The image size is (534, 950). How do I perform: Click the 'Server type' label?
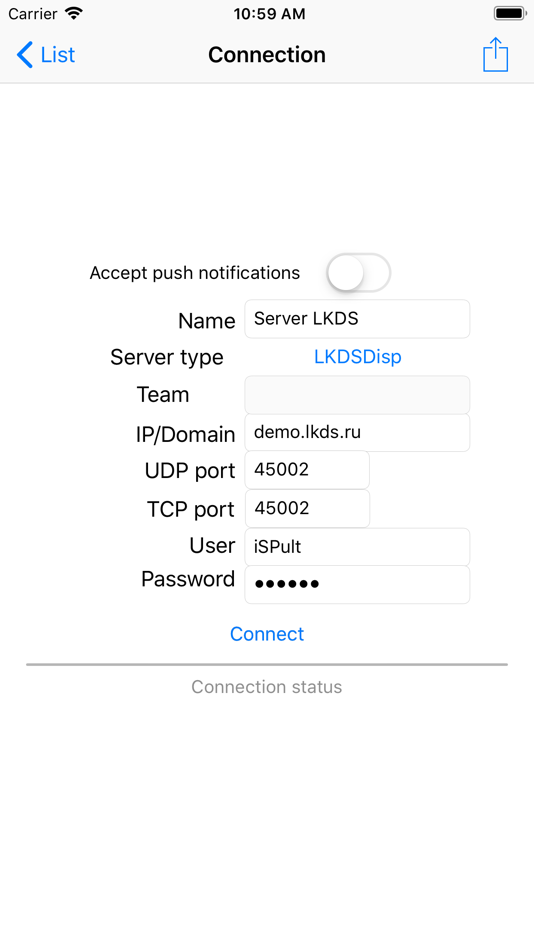[x=167, y=357]
